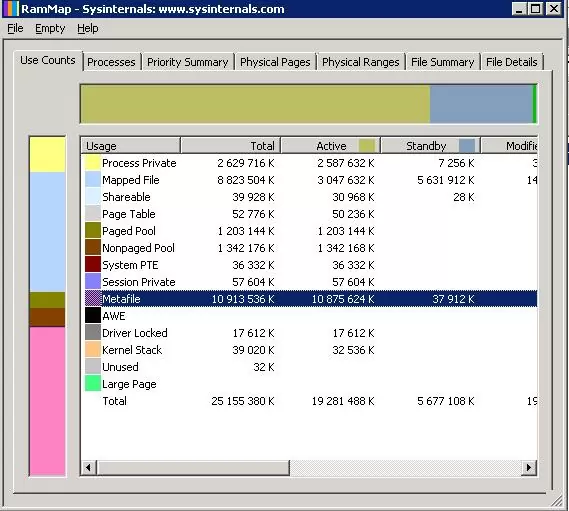Select the Page Table row
Image resolution: width=569 pixels, height=511 pixels.
pos(309,214)
